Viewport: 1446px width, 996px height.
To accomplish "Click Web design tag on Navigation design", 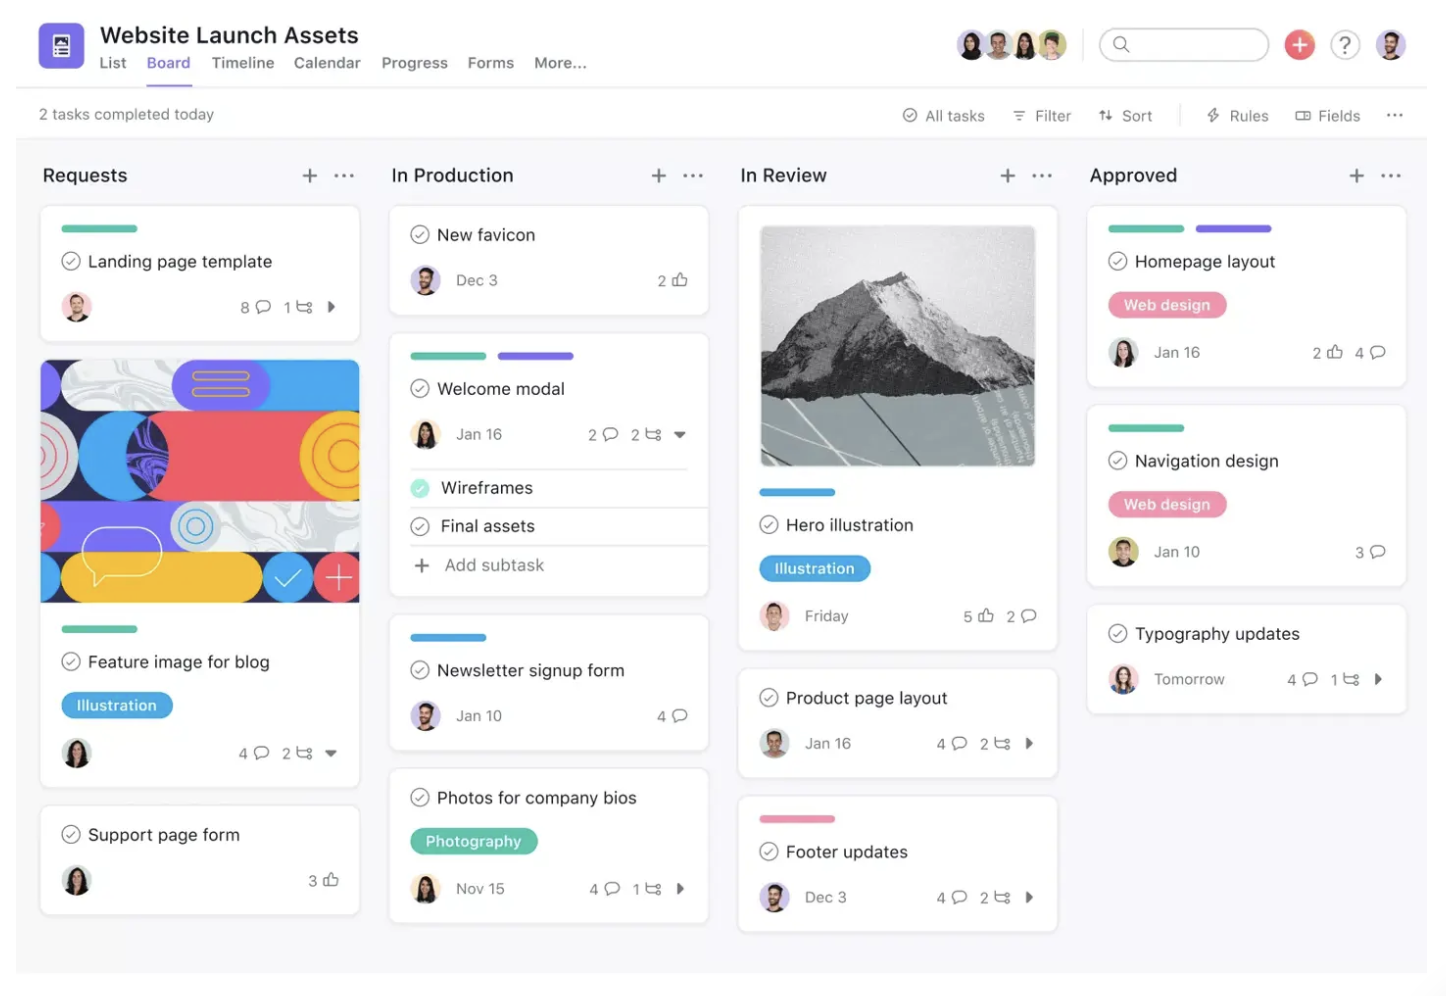I will (1167, 505).
